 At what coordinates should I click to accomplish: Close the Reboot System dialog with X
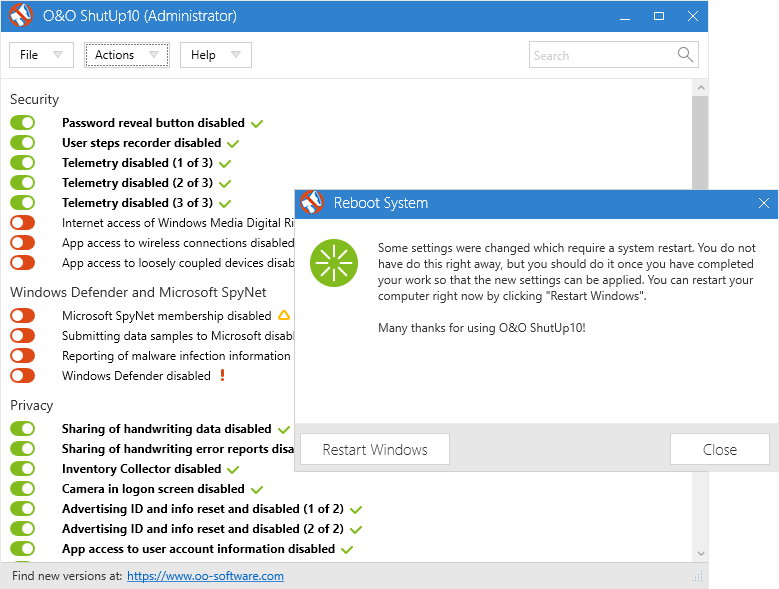(x=764, y=203)
